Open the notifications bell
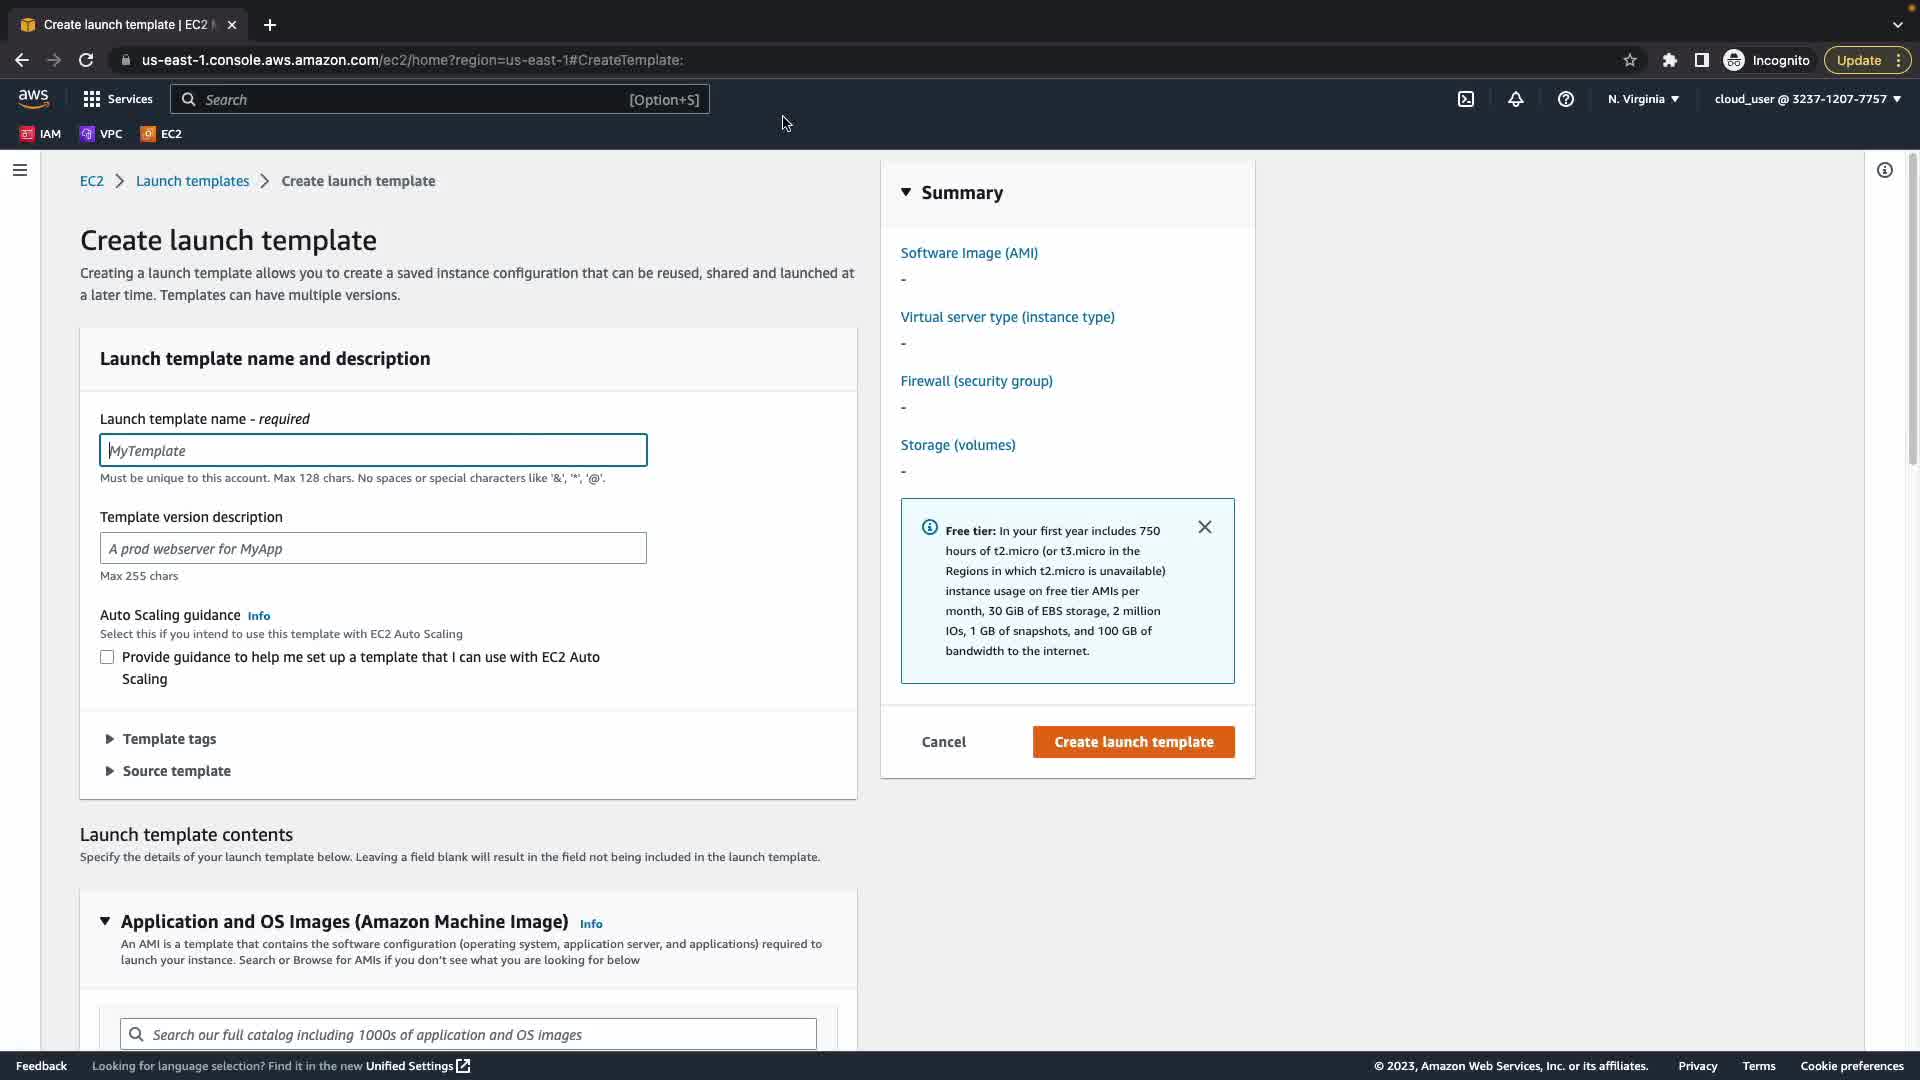Screen dimensions: 1920x1080 (1516, 99)
